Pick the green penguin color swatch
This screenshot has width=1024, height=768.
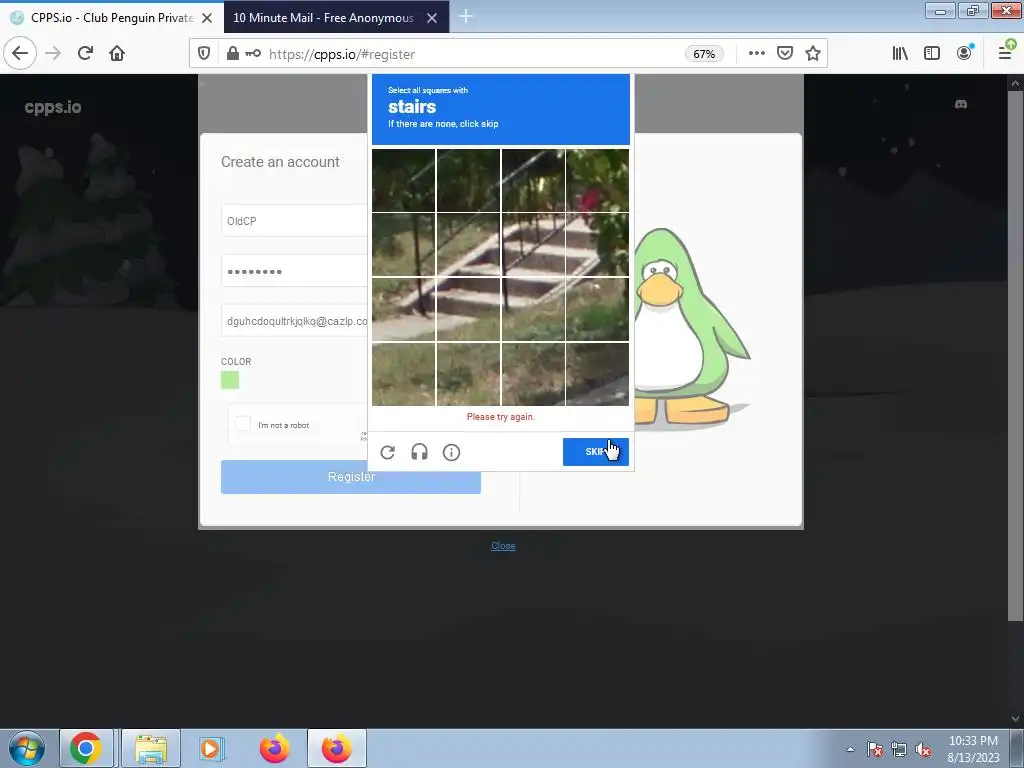[x=230, y=379]
